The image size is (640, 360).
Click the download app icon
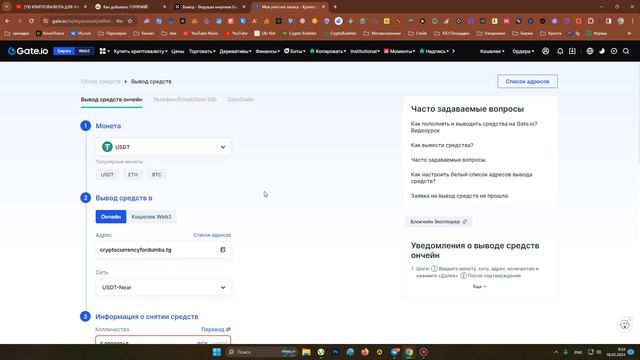[x=572, y=51]
